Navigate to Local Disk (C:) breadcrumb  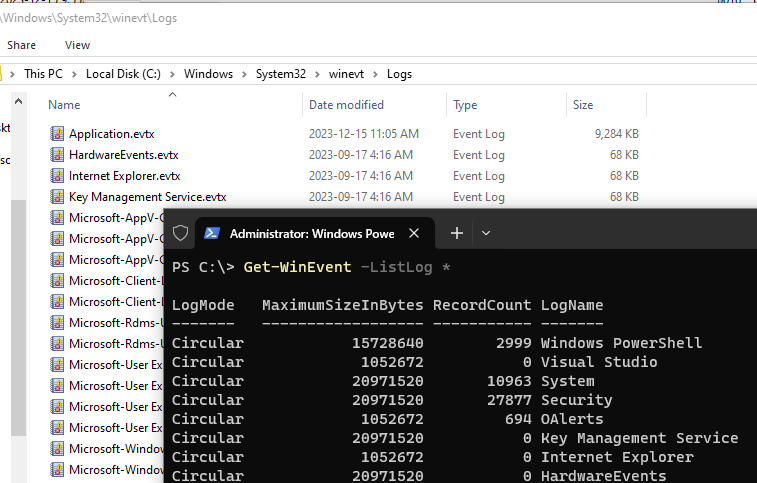(123, 74)
